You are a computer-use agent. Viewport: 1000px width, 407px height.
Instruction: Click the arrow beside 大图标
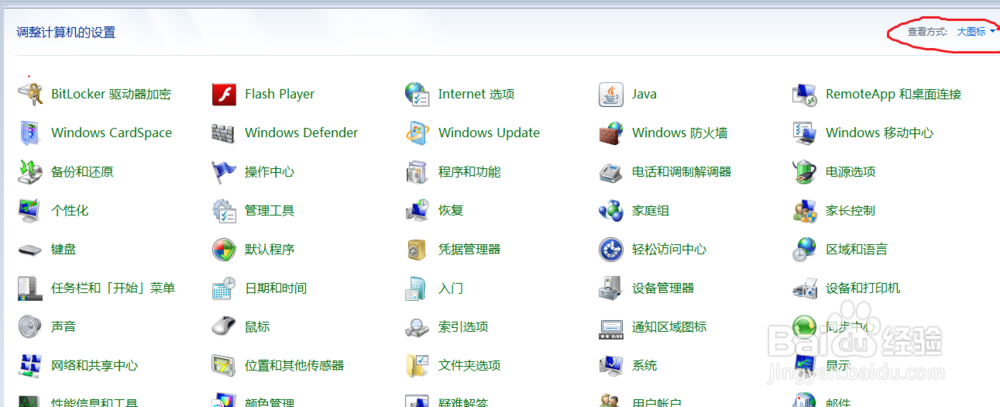[x=992, y=32]
